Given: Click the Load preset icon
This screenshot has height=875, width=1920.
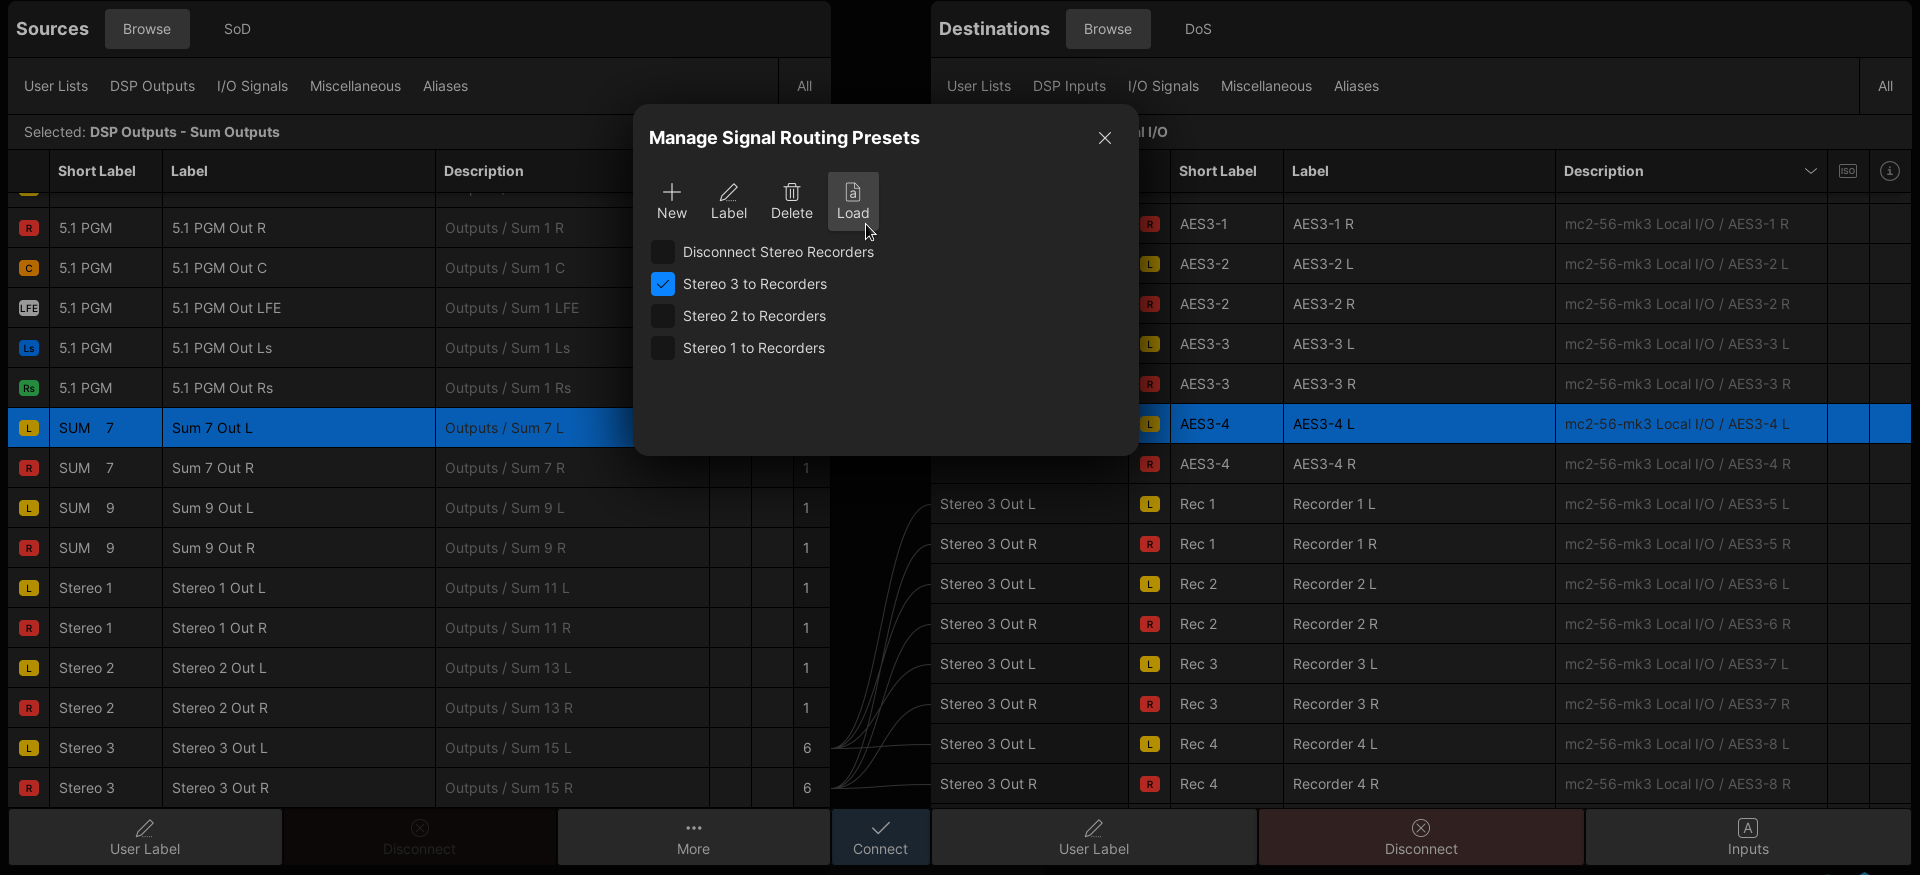Looking at the screenshot, I should click(x=853, y=199).
